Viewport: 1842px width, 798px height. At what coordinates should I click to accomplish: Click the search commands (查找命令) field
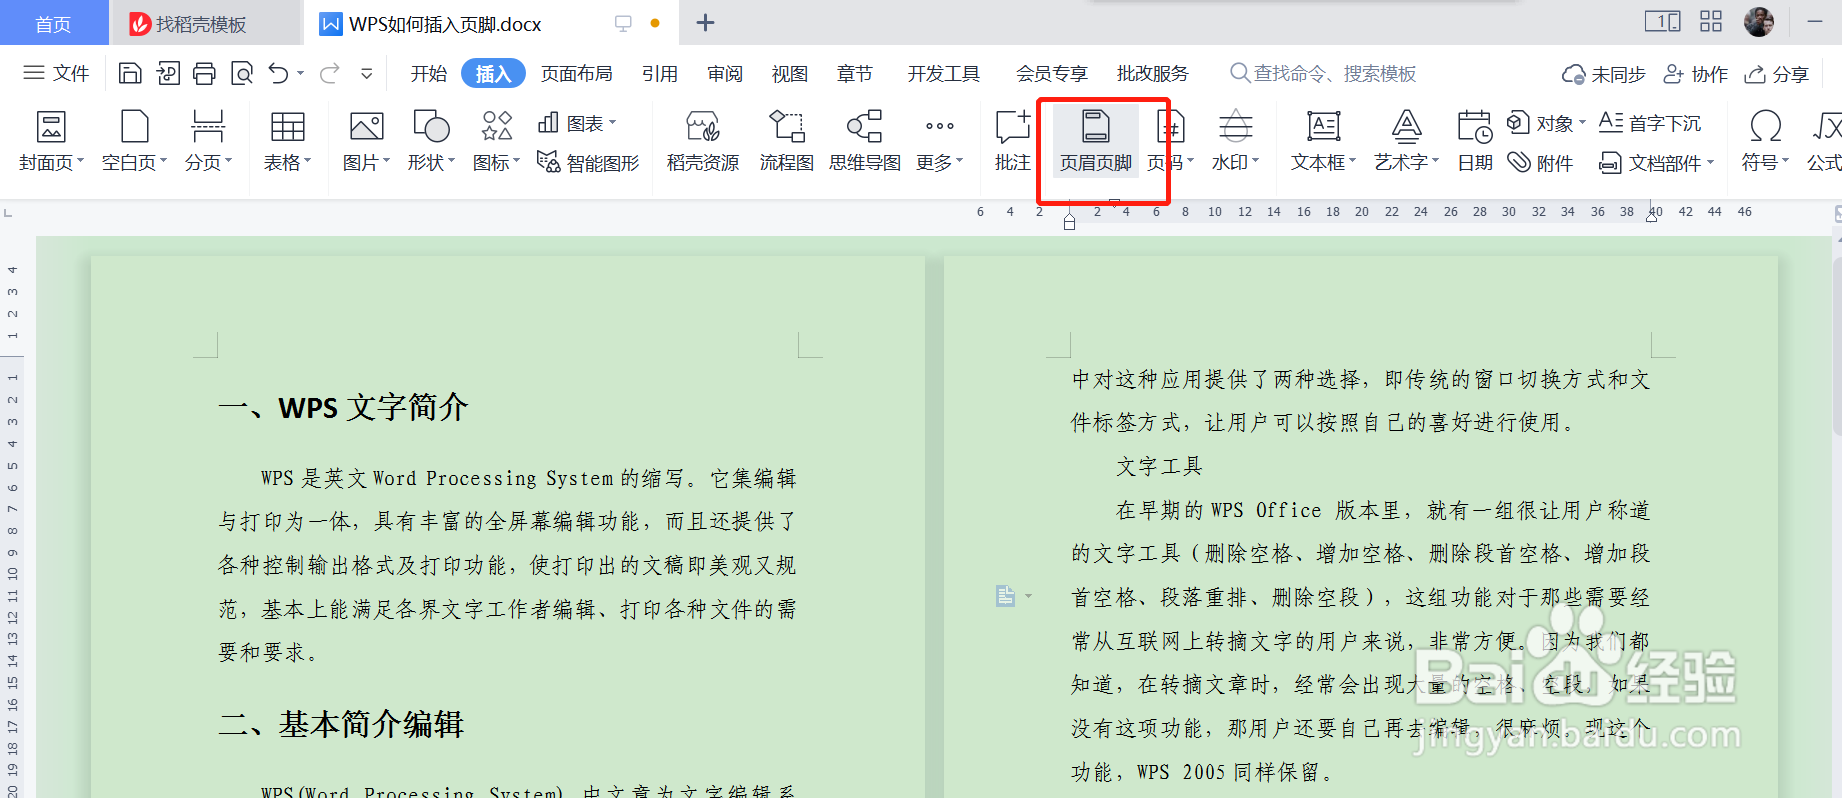(1323, 73)
